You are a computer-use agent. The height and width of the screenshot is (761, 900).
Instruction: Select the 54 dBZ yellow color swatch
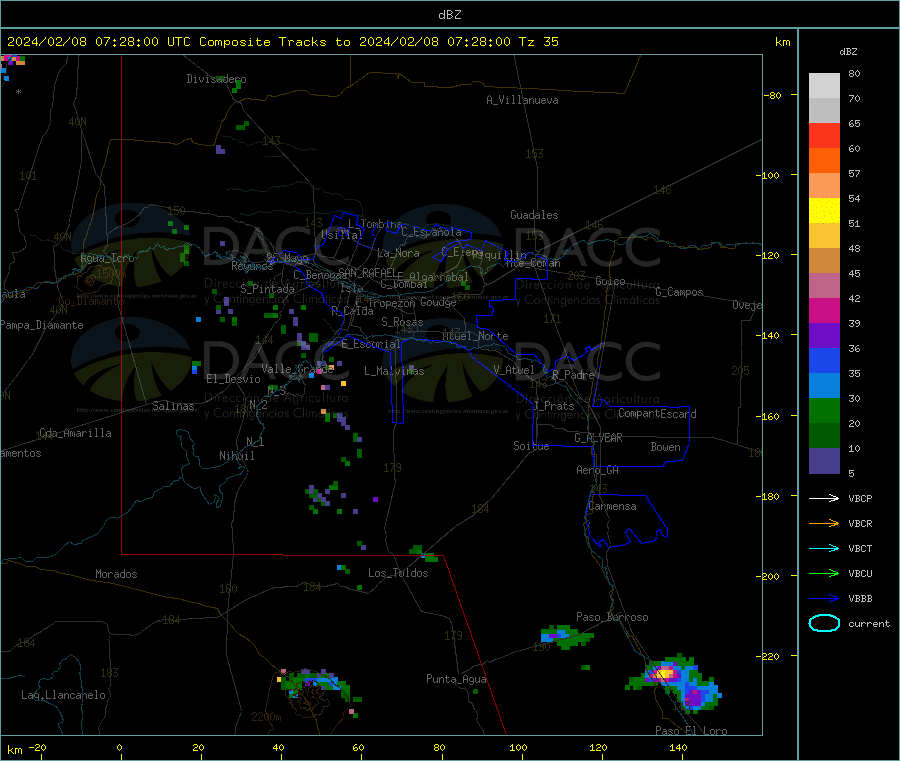(x=824, y=211)
